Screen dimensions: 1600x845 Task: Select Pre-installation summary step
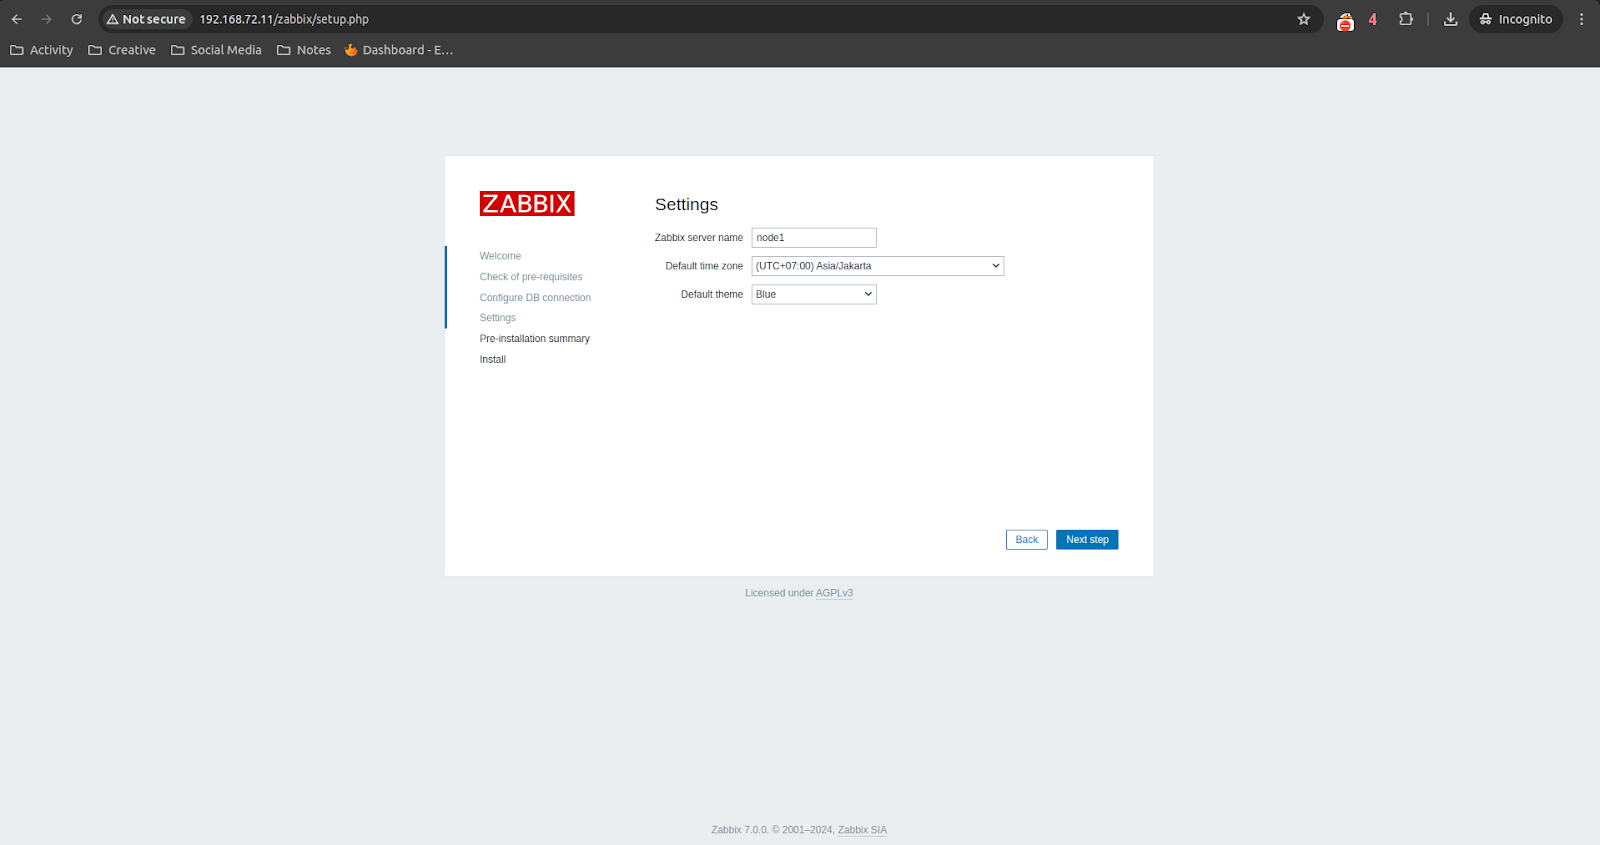click(x=535, y=339)
